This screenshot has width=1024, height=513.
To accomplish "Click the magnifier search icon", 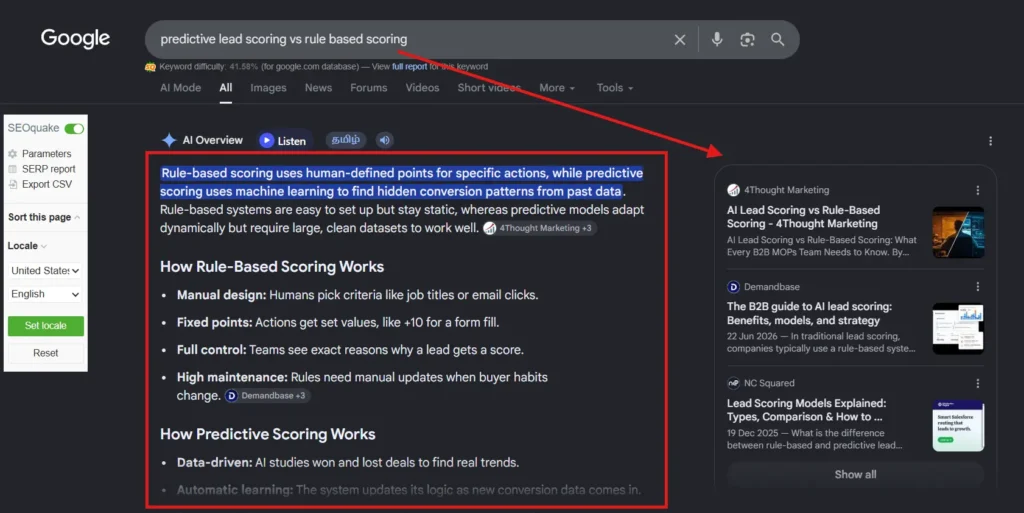I will (777, 39).
